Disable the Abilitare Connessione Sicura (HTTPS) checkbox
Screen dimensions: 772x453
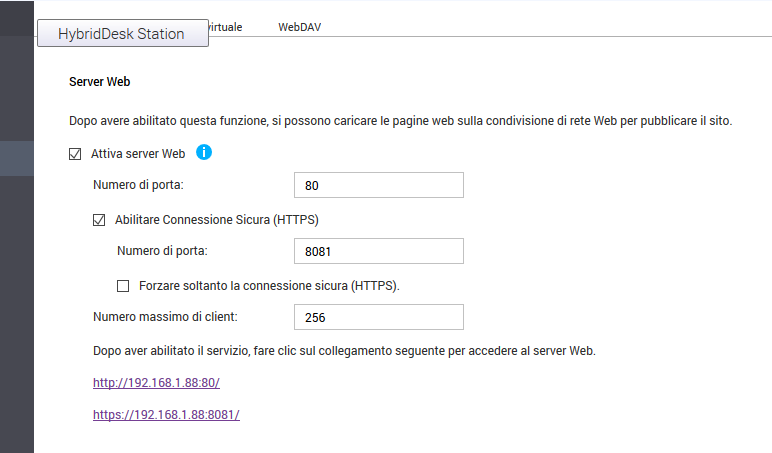pos(99,220)
